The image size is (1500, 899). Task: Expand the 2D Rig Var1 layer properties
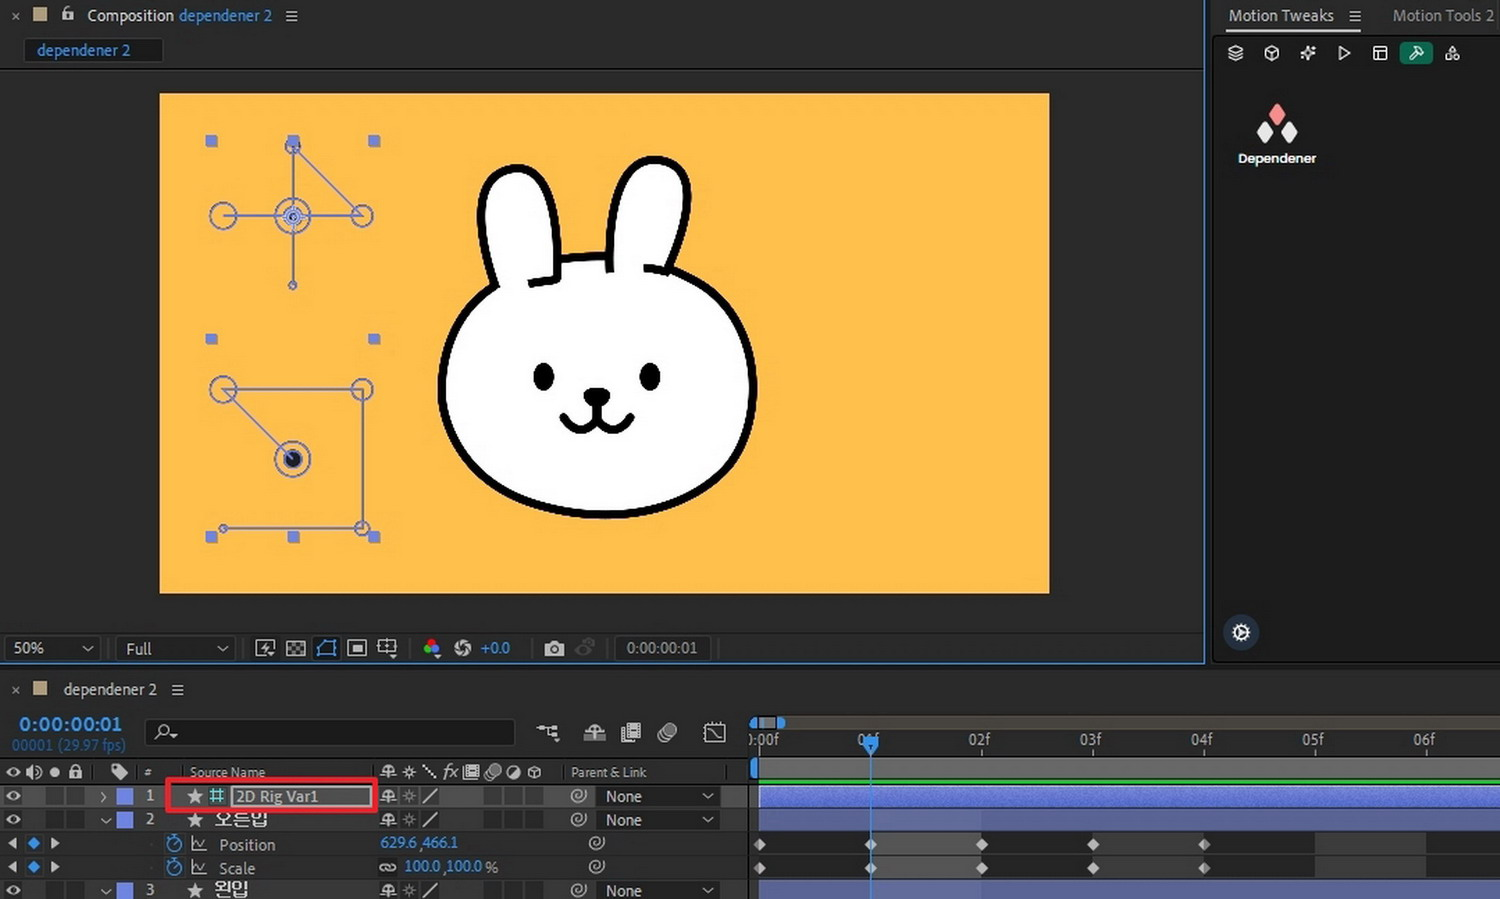pyautogui.click(x=103, y=797)
